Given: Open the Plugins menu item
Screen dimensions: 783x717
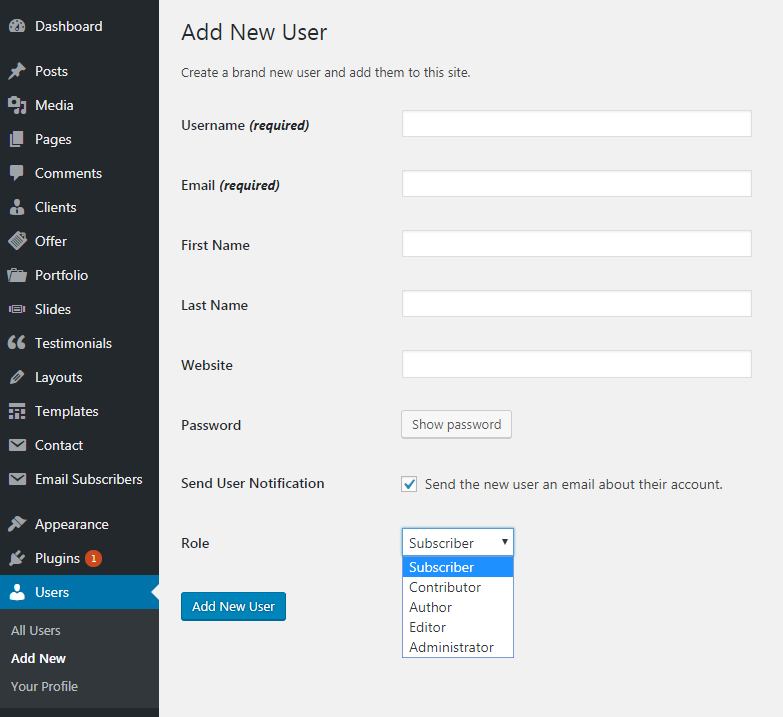Looking at the screenshot, I should point(79,558).
